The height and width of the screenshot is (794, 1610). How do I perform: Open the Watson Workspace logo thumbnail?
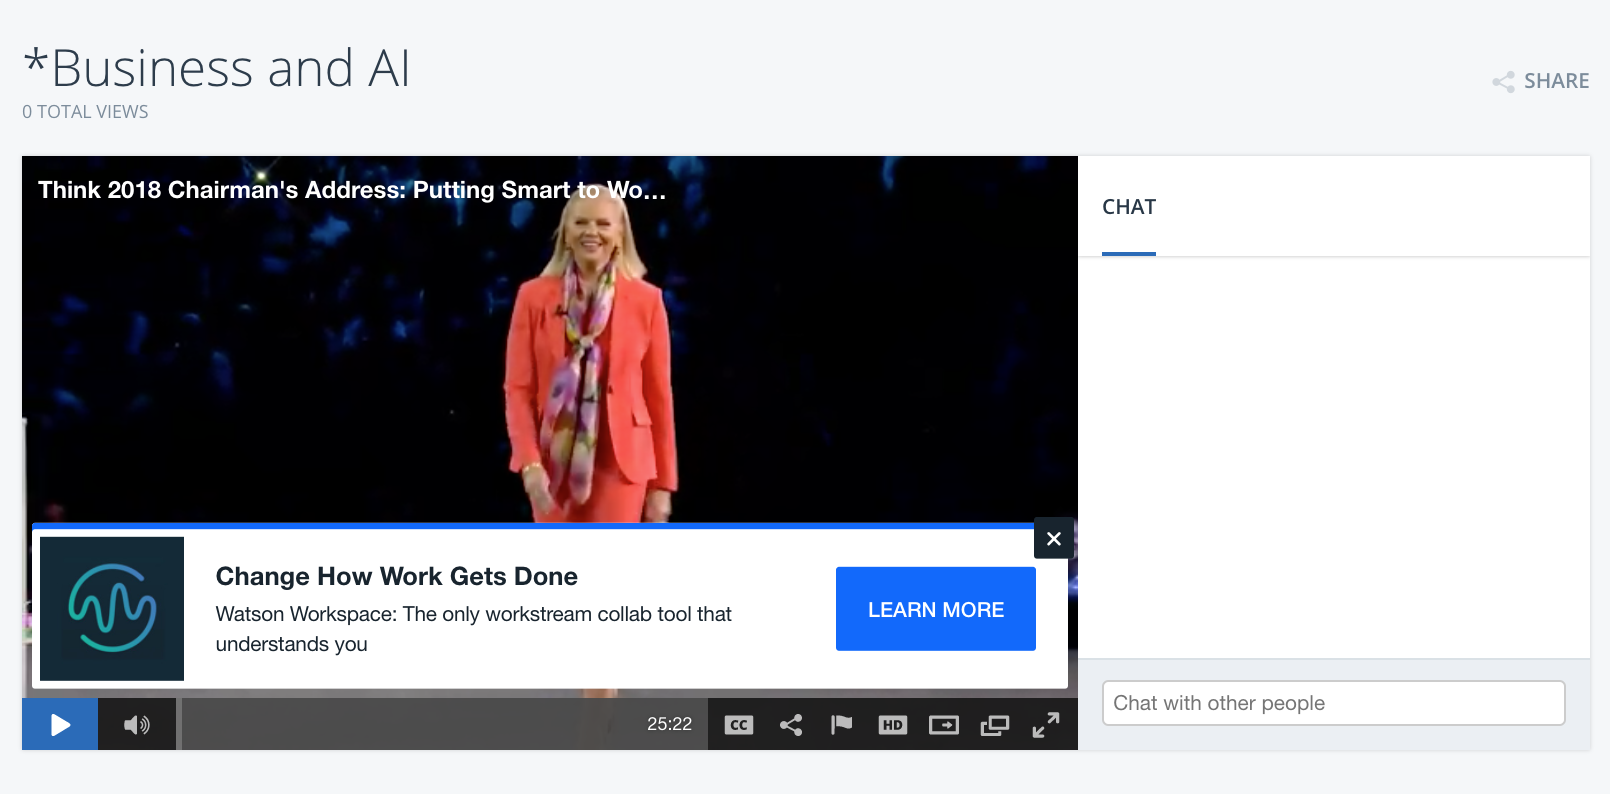(112, 609)
